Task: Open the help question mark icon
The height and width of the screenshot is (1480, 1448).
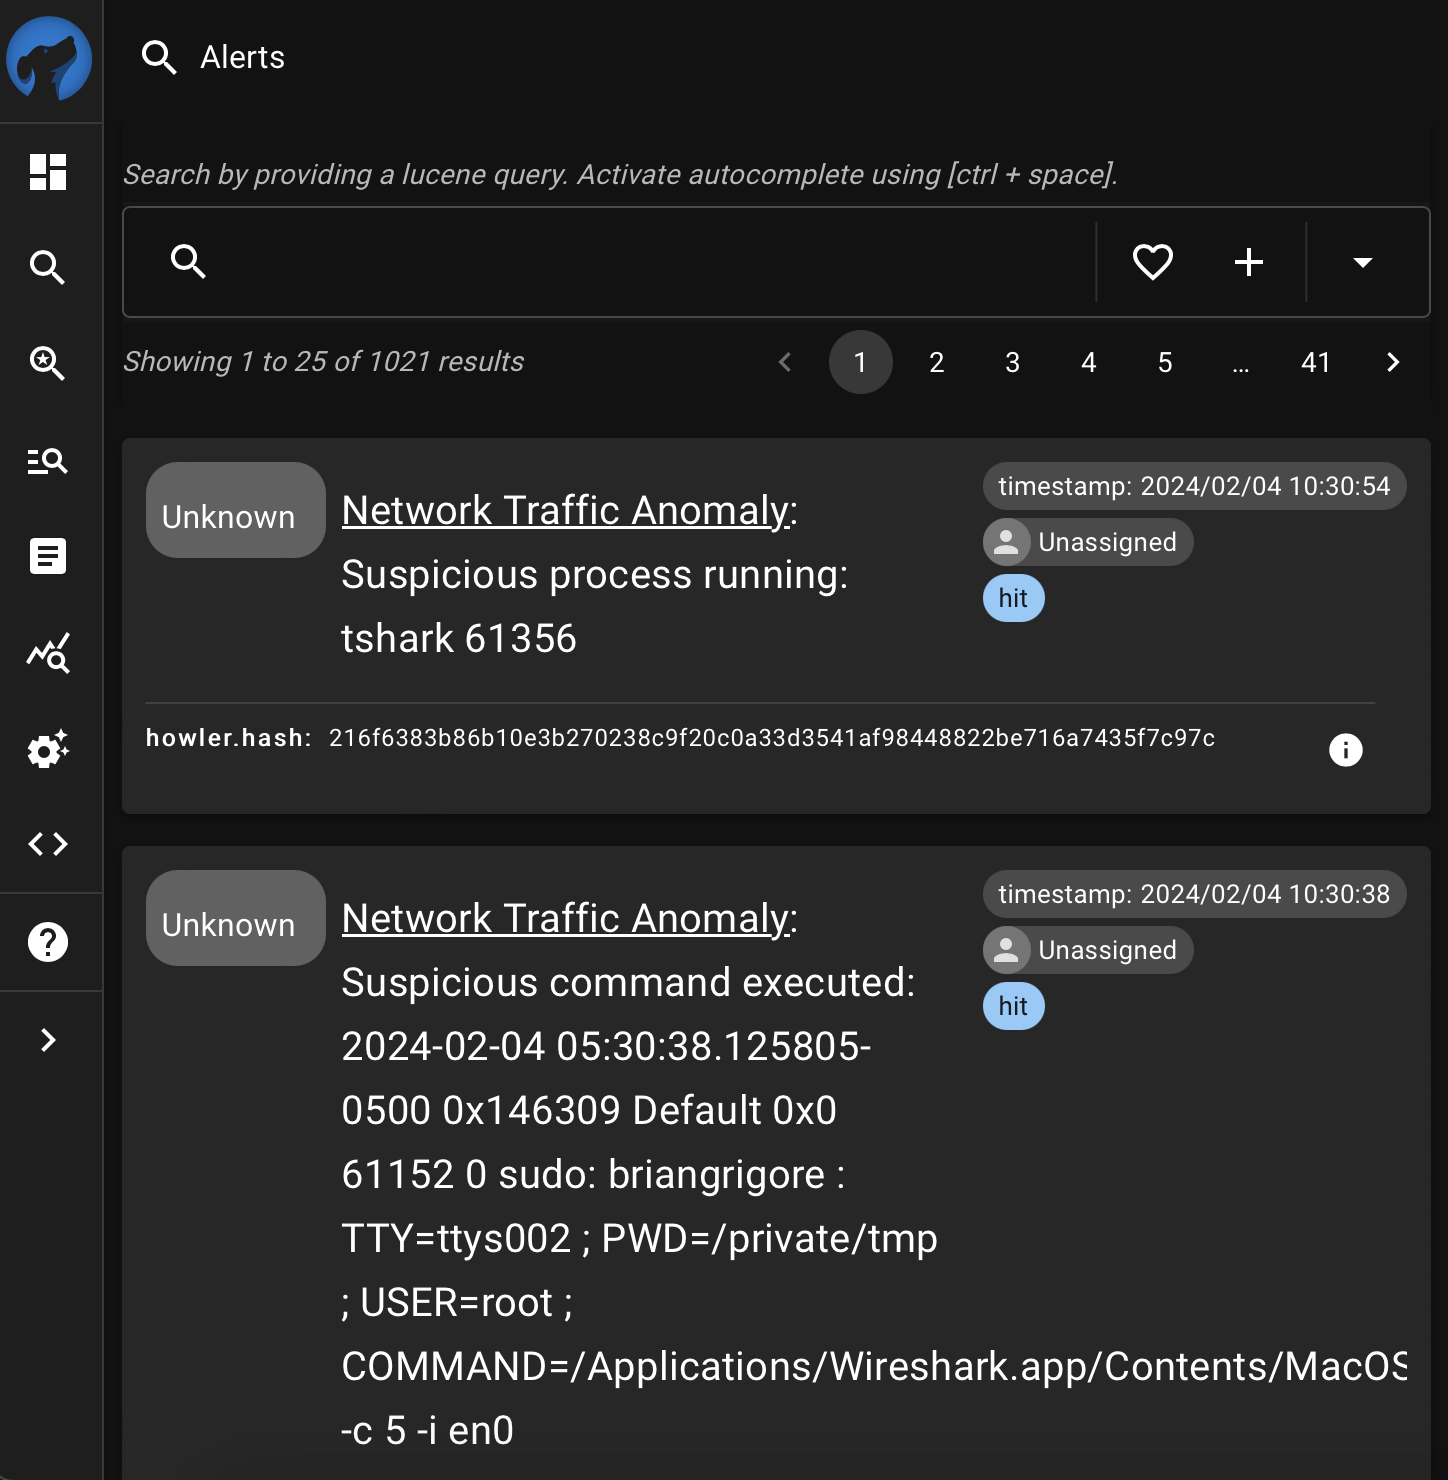Action: [48, 942]
